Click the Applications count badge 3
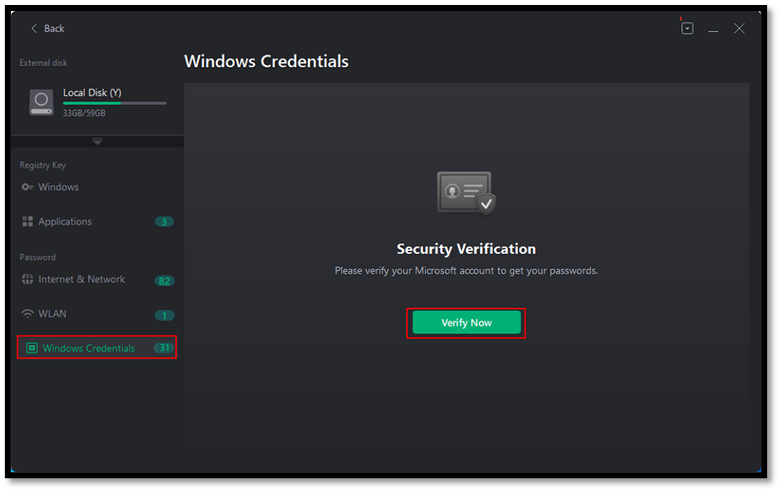Image resolution: width=780 pixels, height=491 pixels. (x=164, y=222)
